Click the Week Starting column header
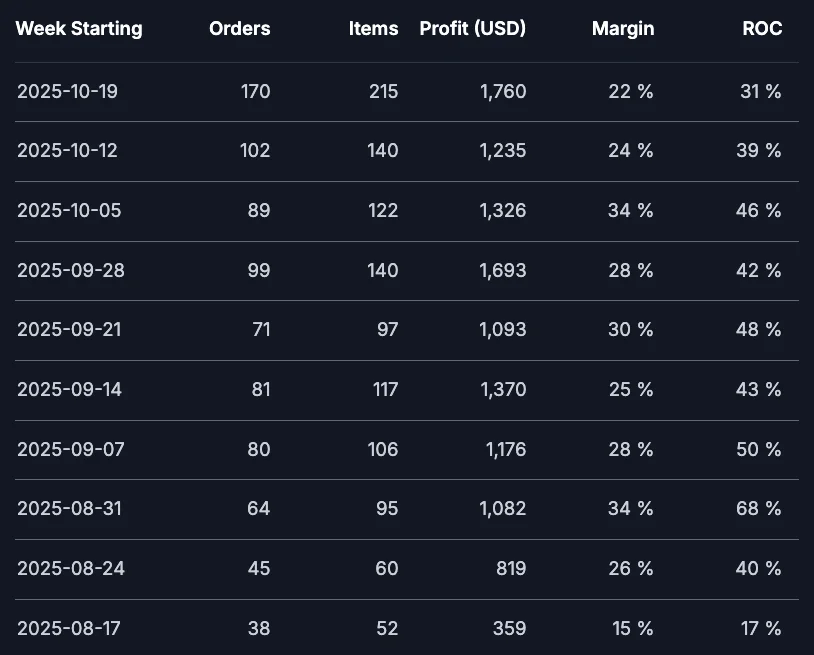The image size is (814, 655). (x=79, y=29)
